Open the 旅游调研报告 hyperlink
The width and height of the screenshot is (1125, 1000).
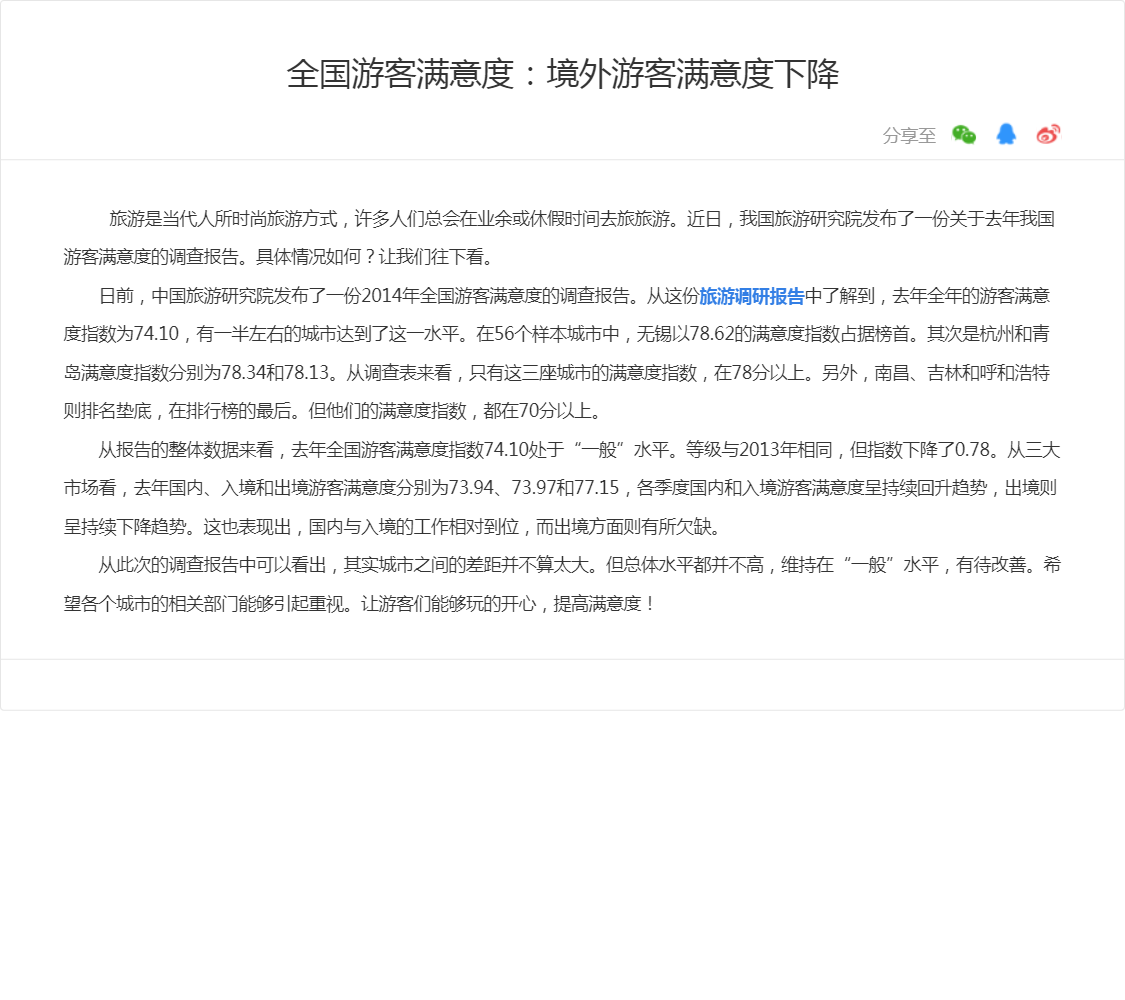pos(751,296)
